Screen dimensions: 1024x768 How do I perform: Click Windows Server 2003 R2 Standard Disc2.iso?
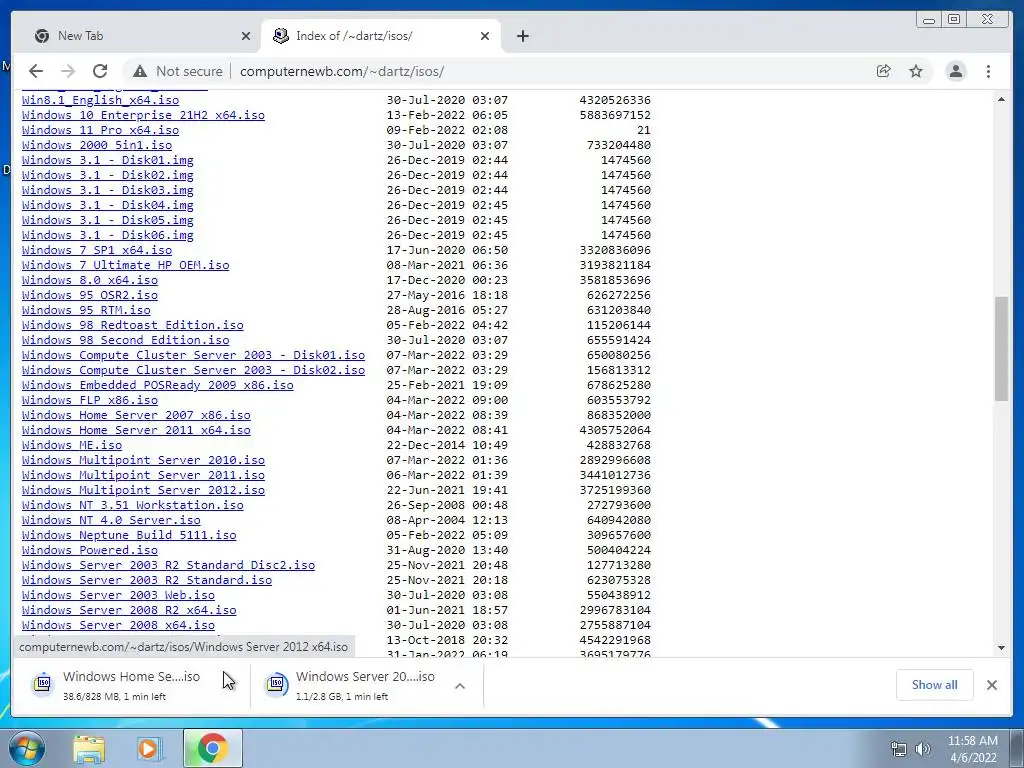coord(168,566)
